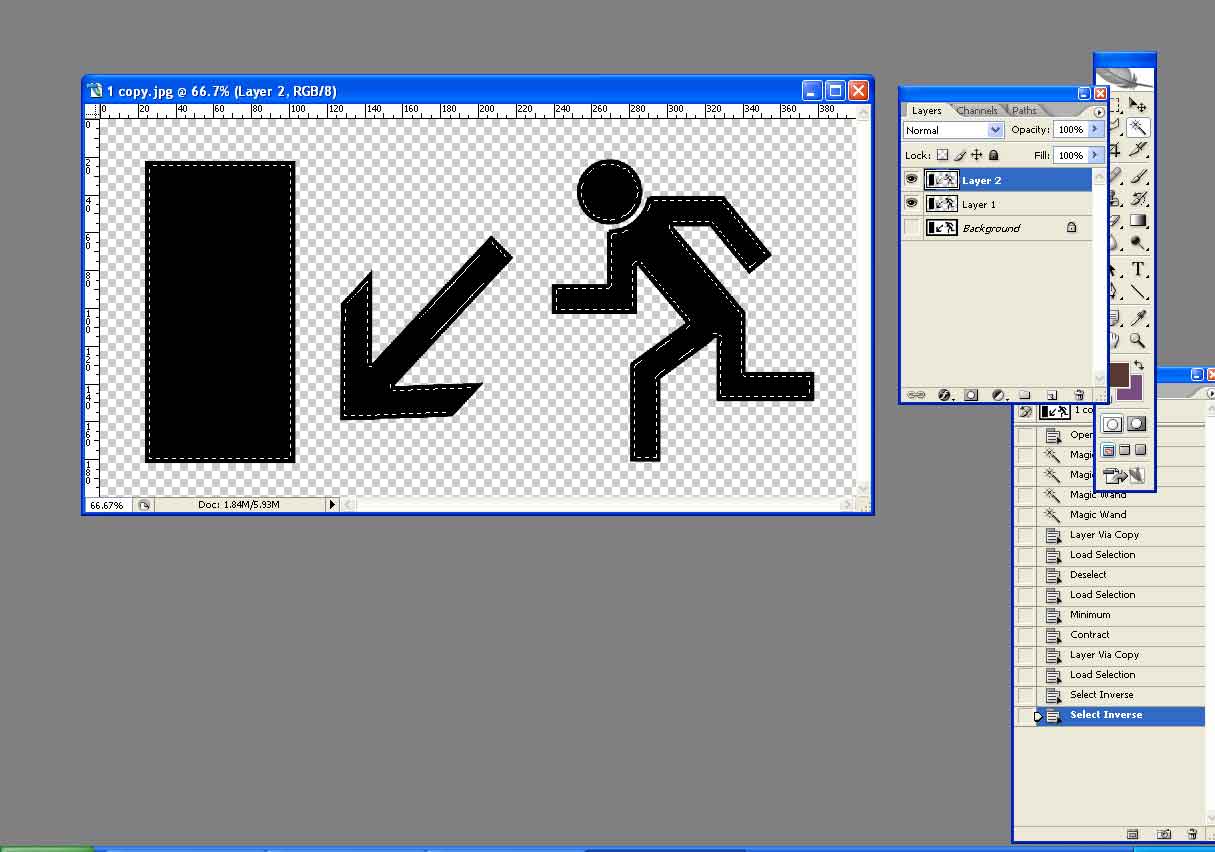Select the Gradient tool

[1138, 221]
